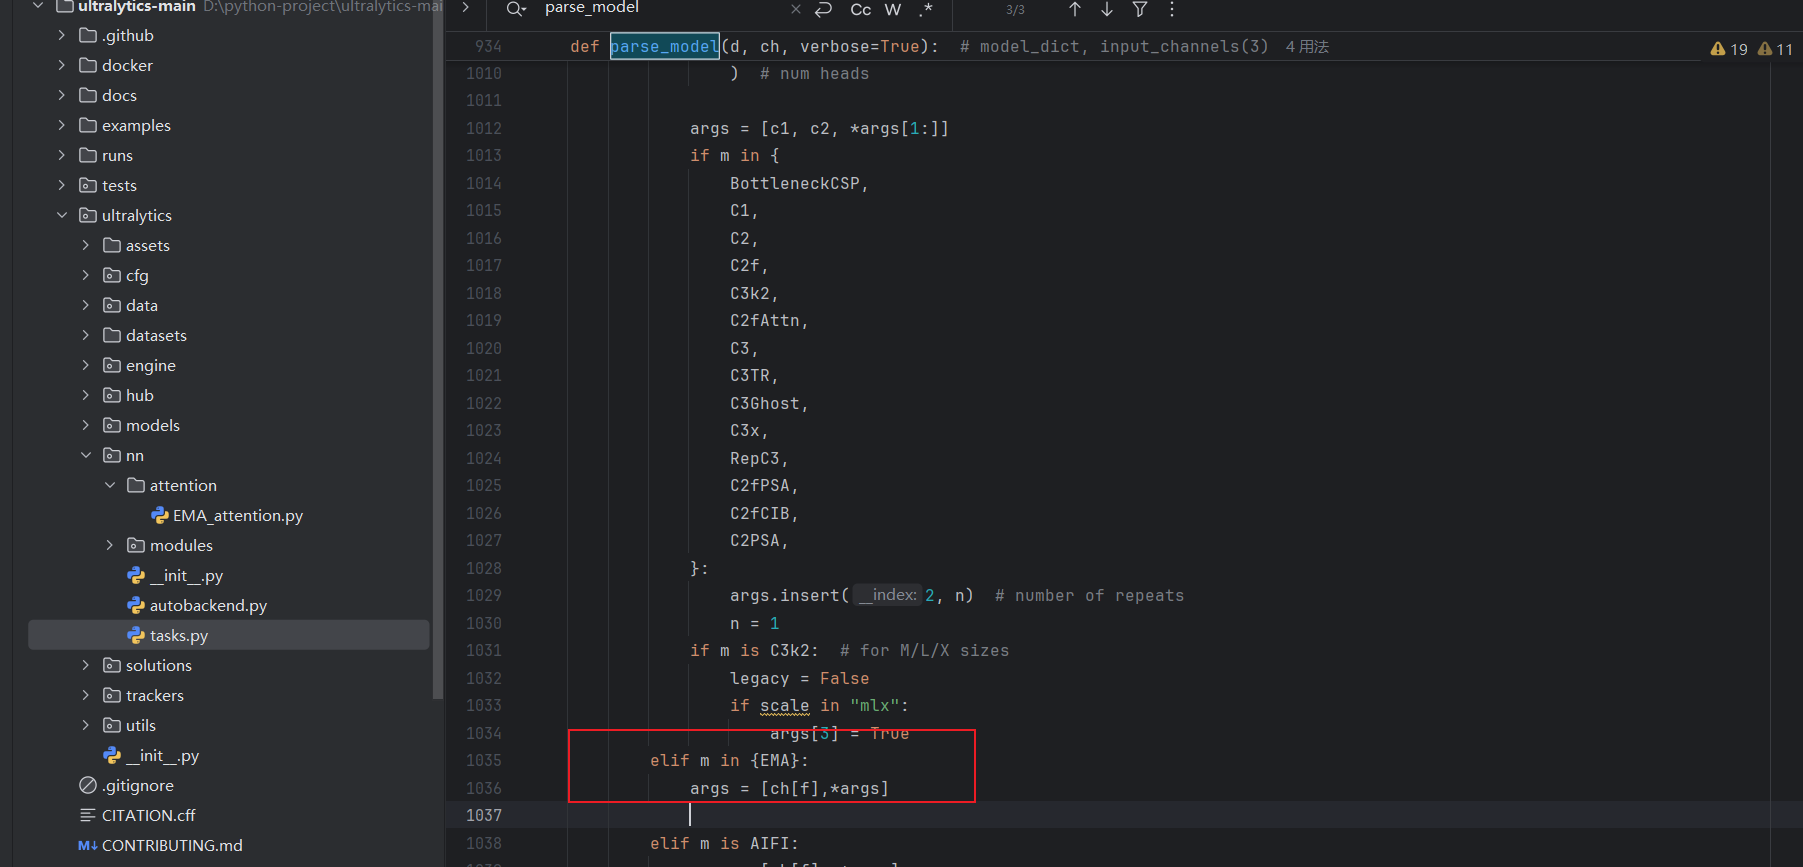Open search history magnifier dropdown

[x=516, y=9]
